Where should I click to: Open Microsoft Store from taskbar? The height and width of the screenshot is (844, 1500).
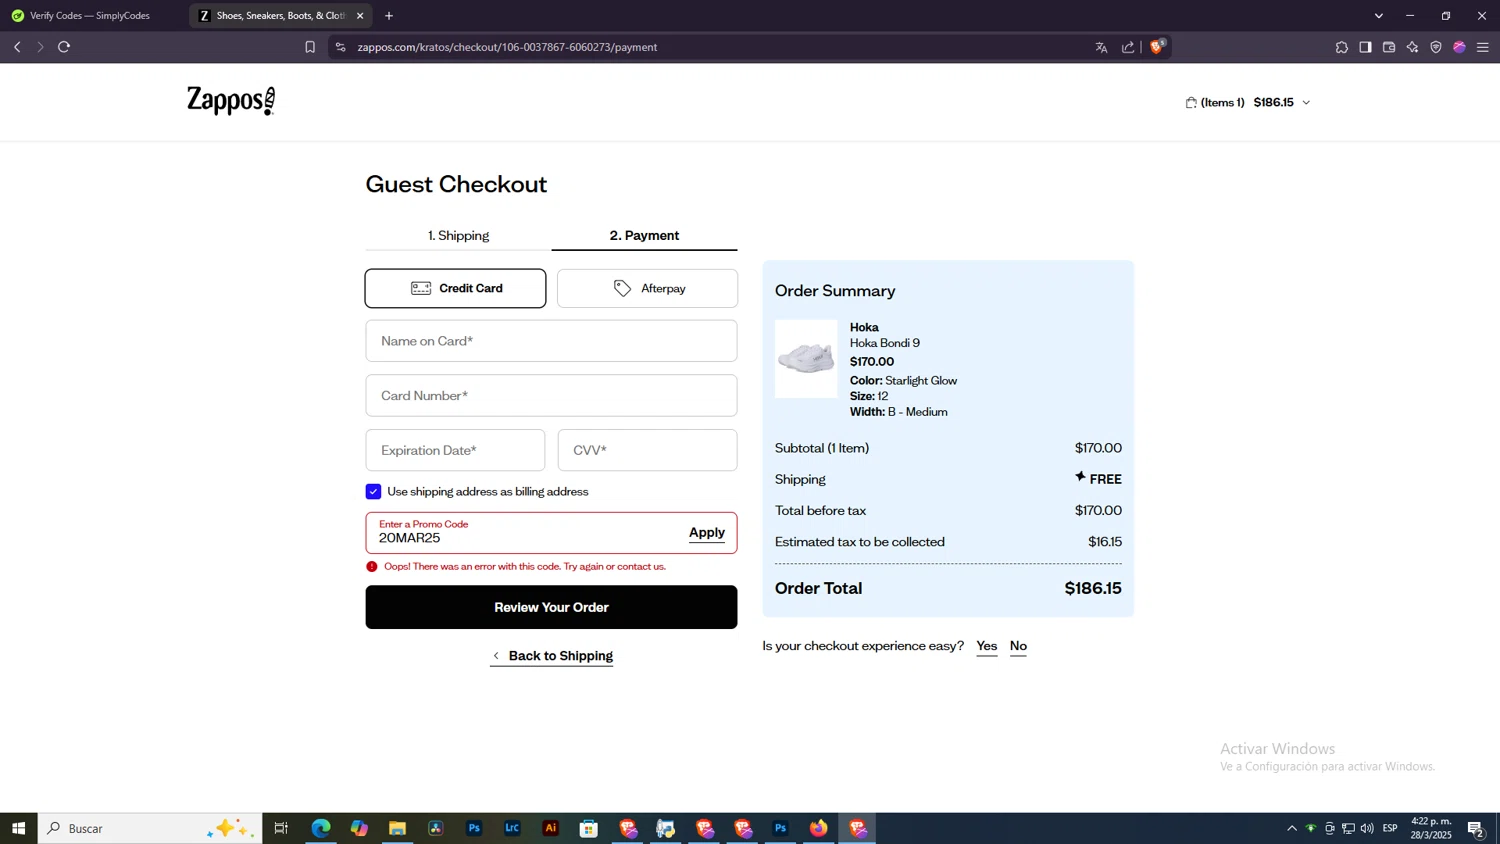pos(589,828)
